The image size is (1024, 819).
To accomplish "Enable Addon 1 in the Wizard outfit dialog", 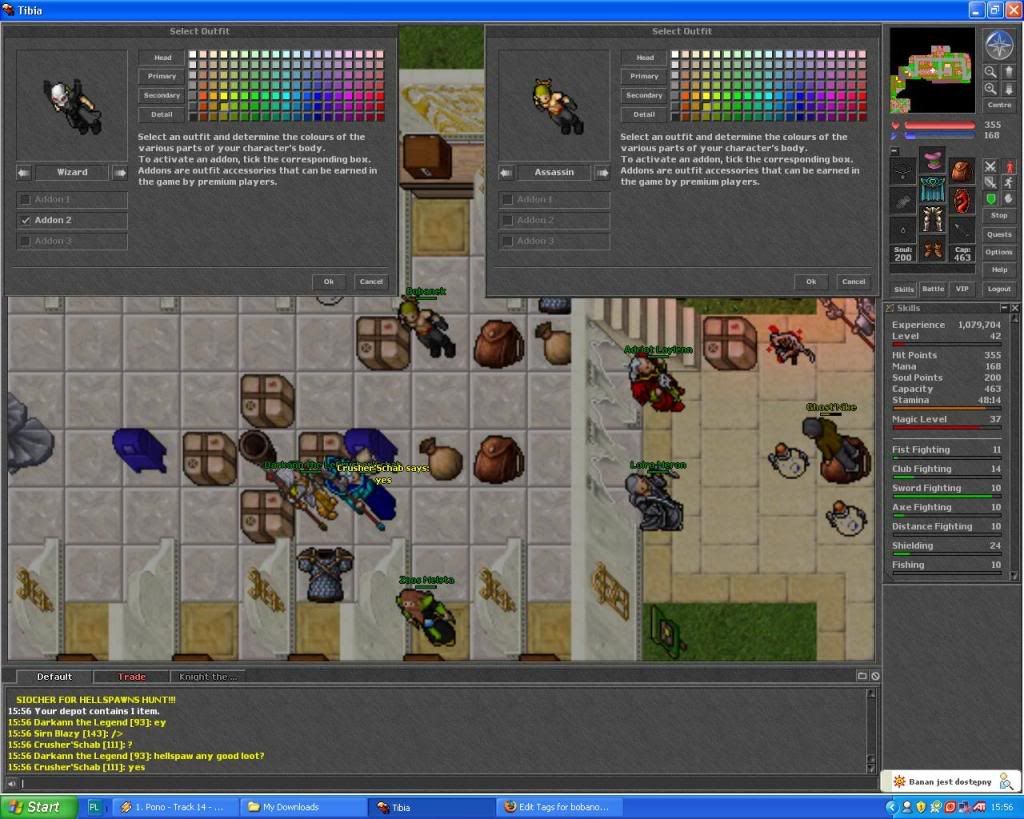I will [x=25, y=199].
